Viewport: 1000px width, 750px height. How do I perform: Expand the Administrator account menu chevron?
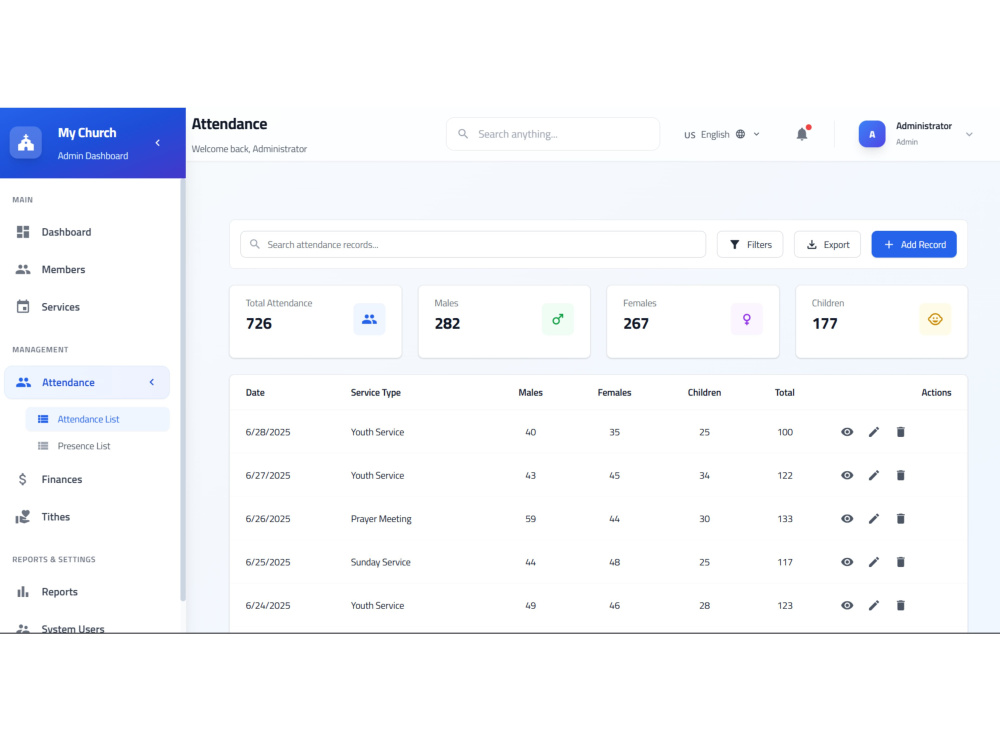tap(969, 135)
